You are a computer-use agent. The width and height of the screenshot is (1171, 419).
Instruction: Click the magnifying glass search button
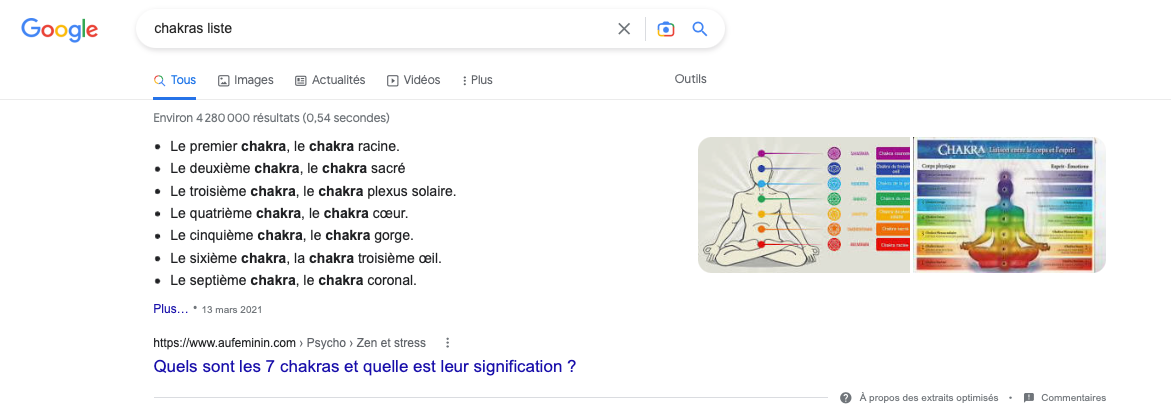pyautogui.click(x=700, y=29)
